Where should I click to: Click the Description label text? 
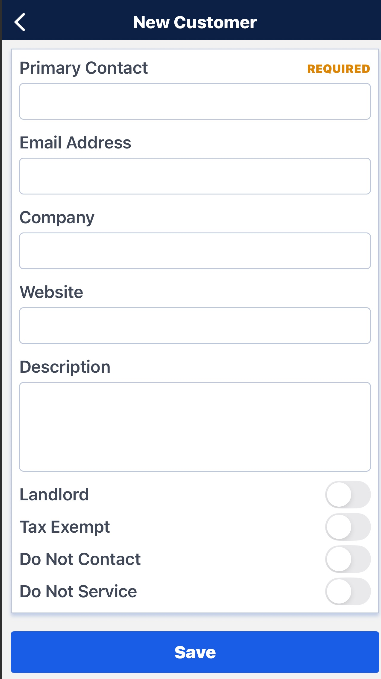[x=65, y=368]
